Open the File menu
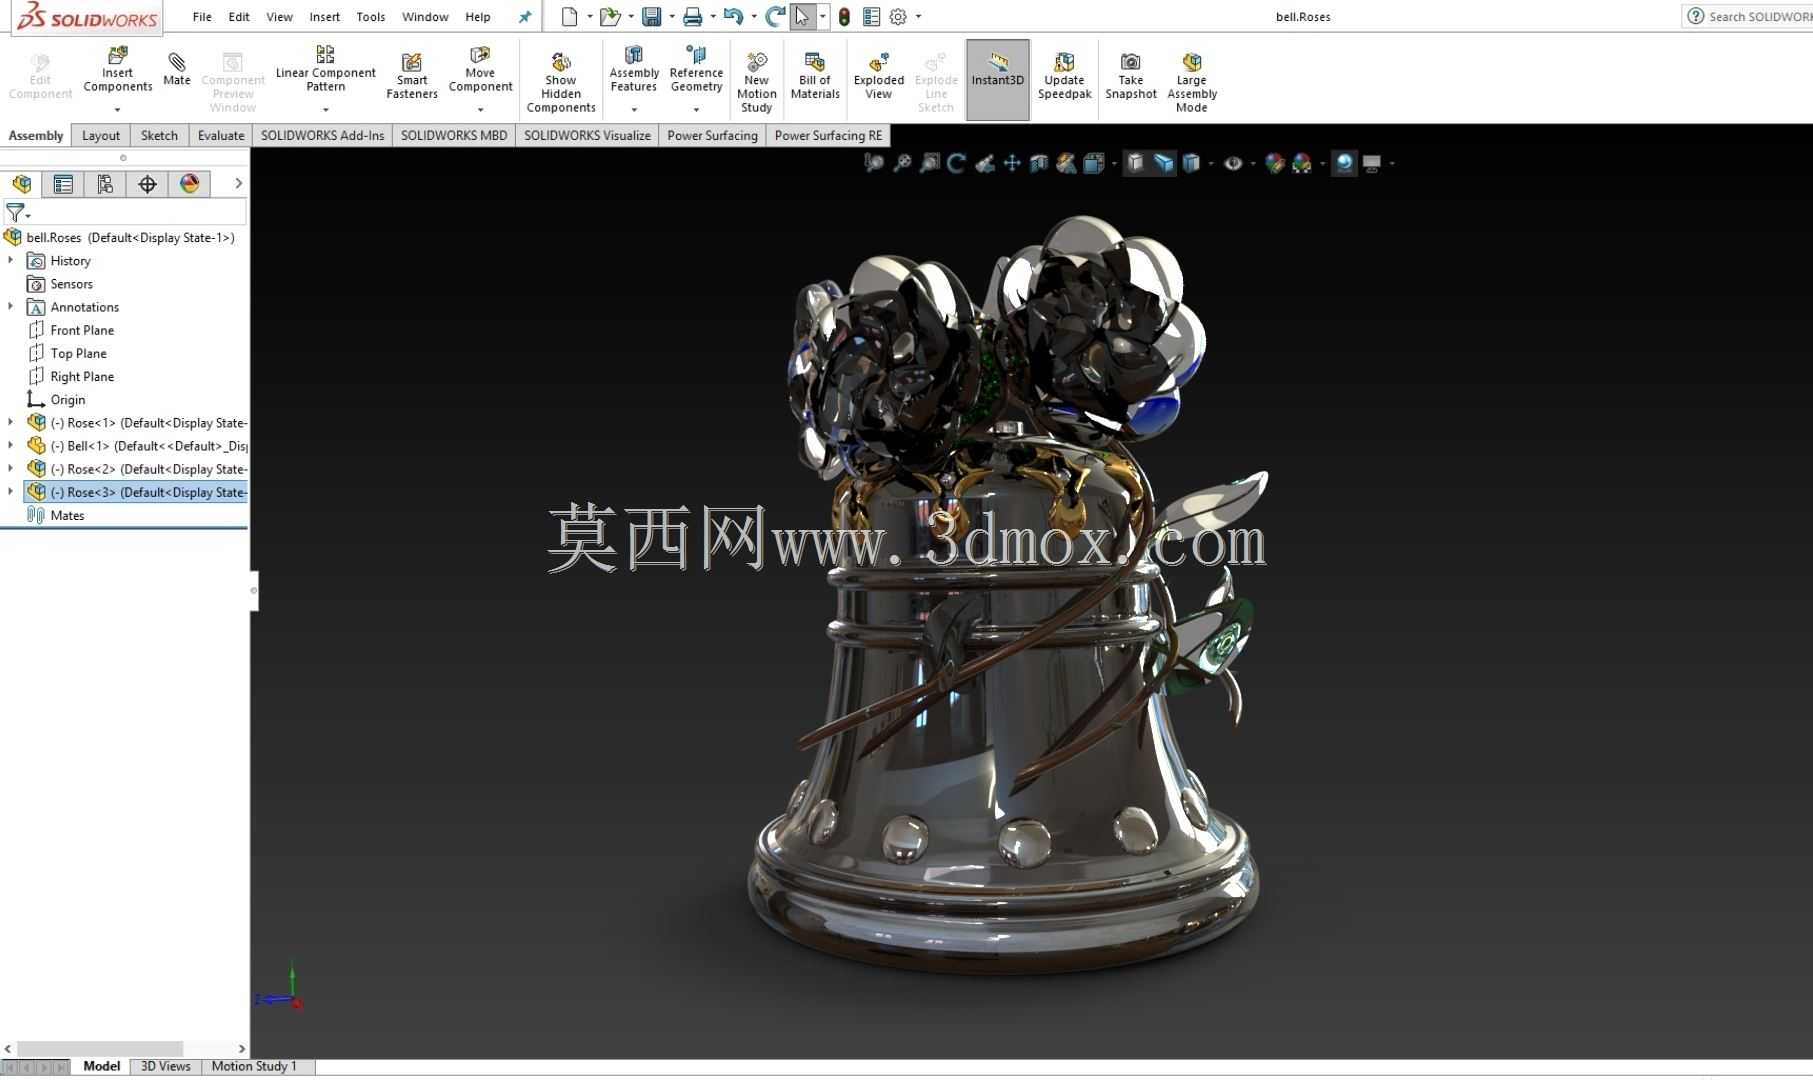 coord(202,17)
